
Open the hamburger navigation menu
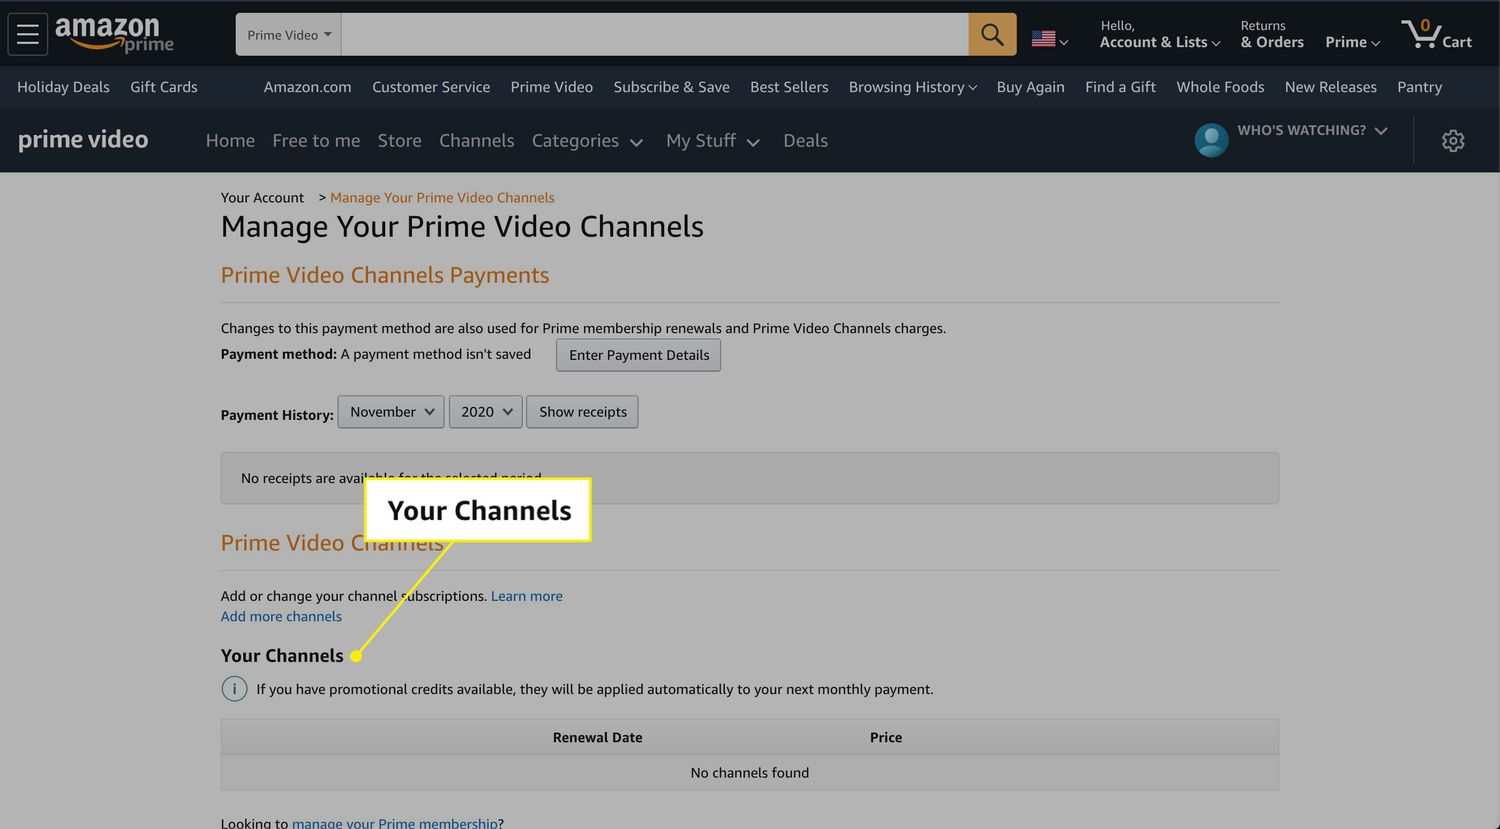(x=28, y=35)
